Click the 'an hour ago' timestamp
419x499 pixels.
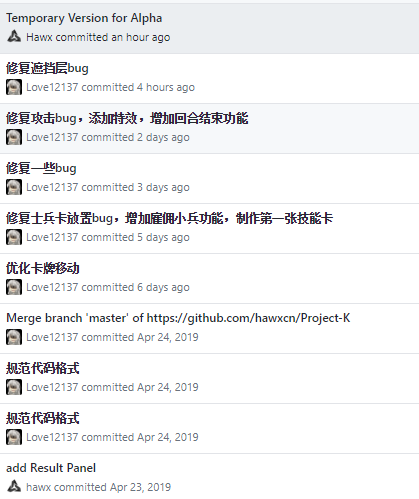(141, 37)
